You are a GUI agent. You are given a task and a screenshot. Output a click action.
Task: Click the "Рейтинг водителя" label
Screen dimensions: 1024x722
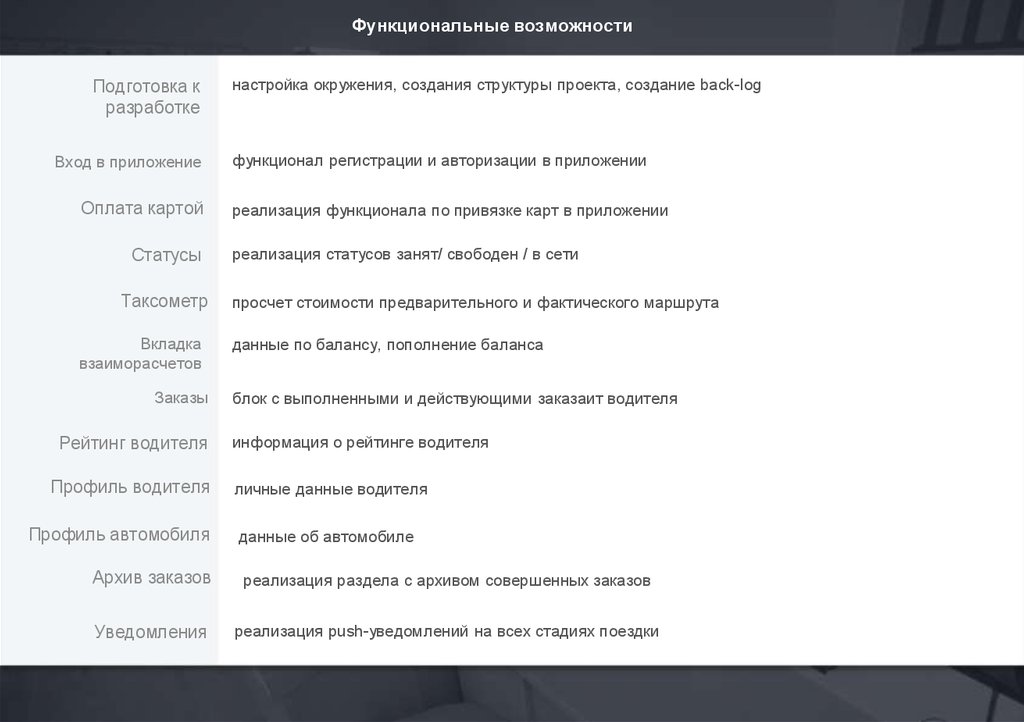(x=133, y=442)
